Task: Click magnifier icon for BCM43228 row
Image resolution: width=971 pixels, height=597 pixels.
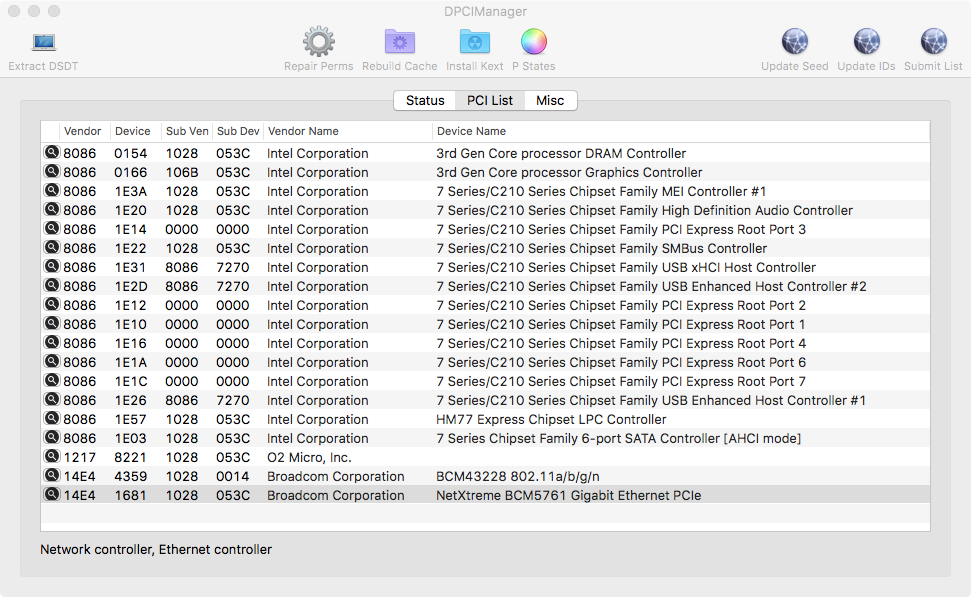Action: pos(52,476)
